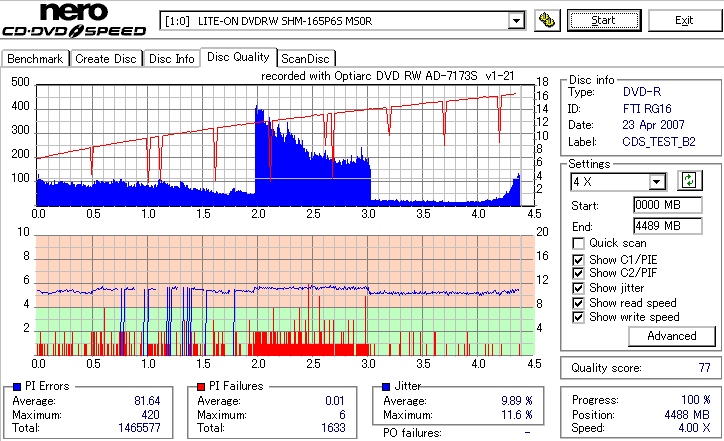Click the PI Errors maximum 420
The height and width of the screenshot is (441, 724).
coord(150,415)
